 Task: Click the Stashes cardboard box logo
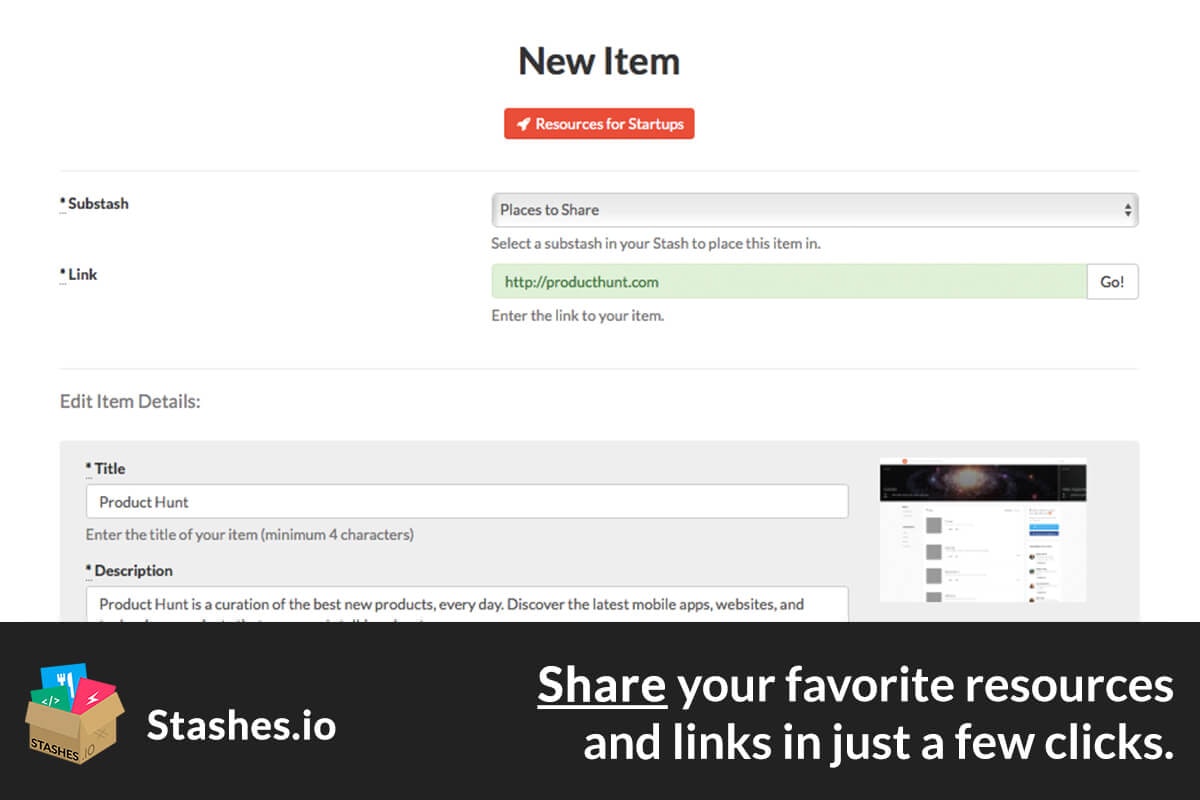click(x=75, y=715)
